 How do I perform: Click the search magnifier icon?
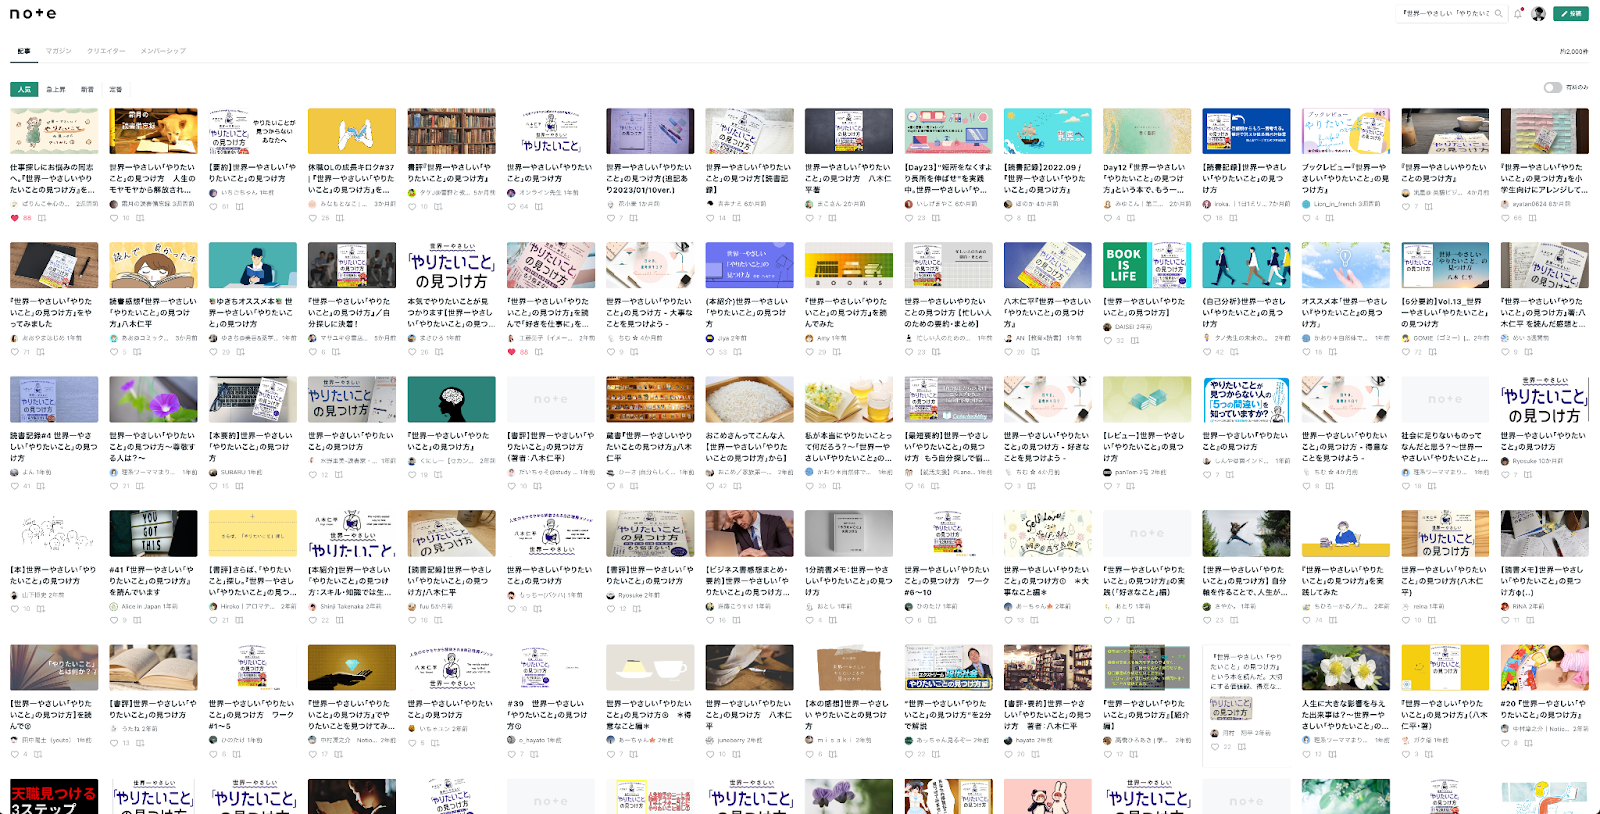(1498, 14)
